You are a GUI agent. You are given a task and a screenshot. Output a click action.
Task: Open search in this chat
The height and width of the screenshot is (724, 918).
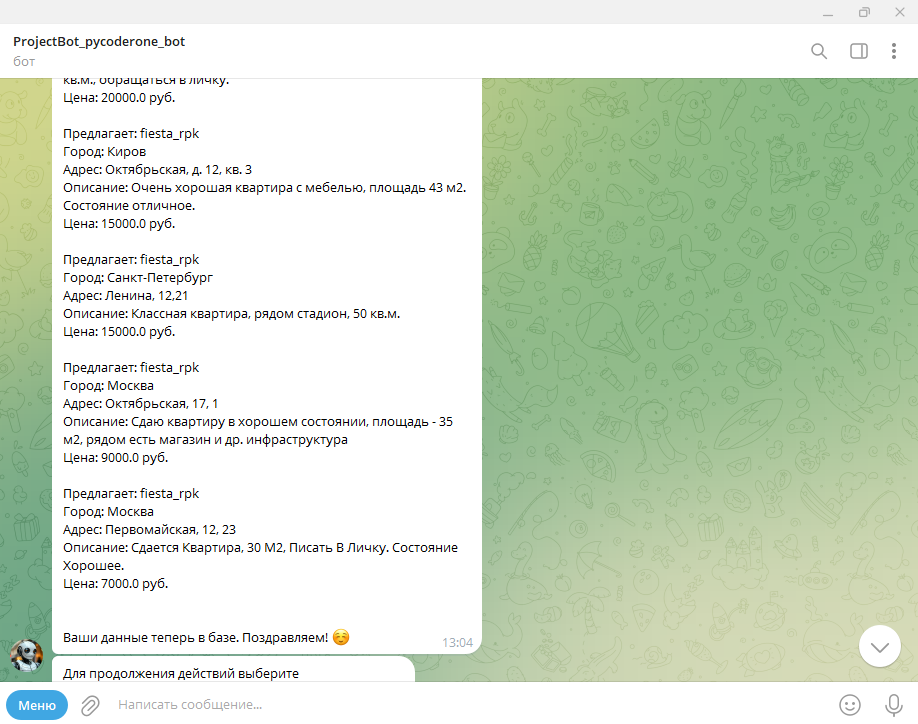click(x=818, y=52)
